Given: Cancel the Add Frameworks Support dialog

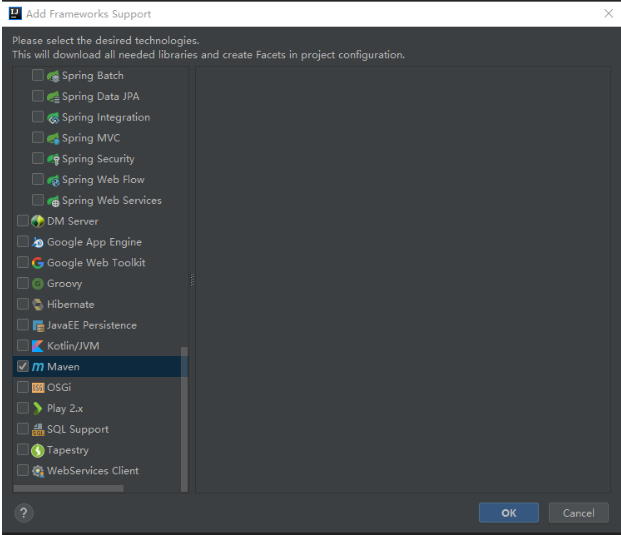Looking at the screenshot, I should [x=578, y=513].
